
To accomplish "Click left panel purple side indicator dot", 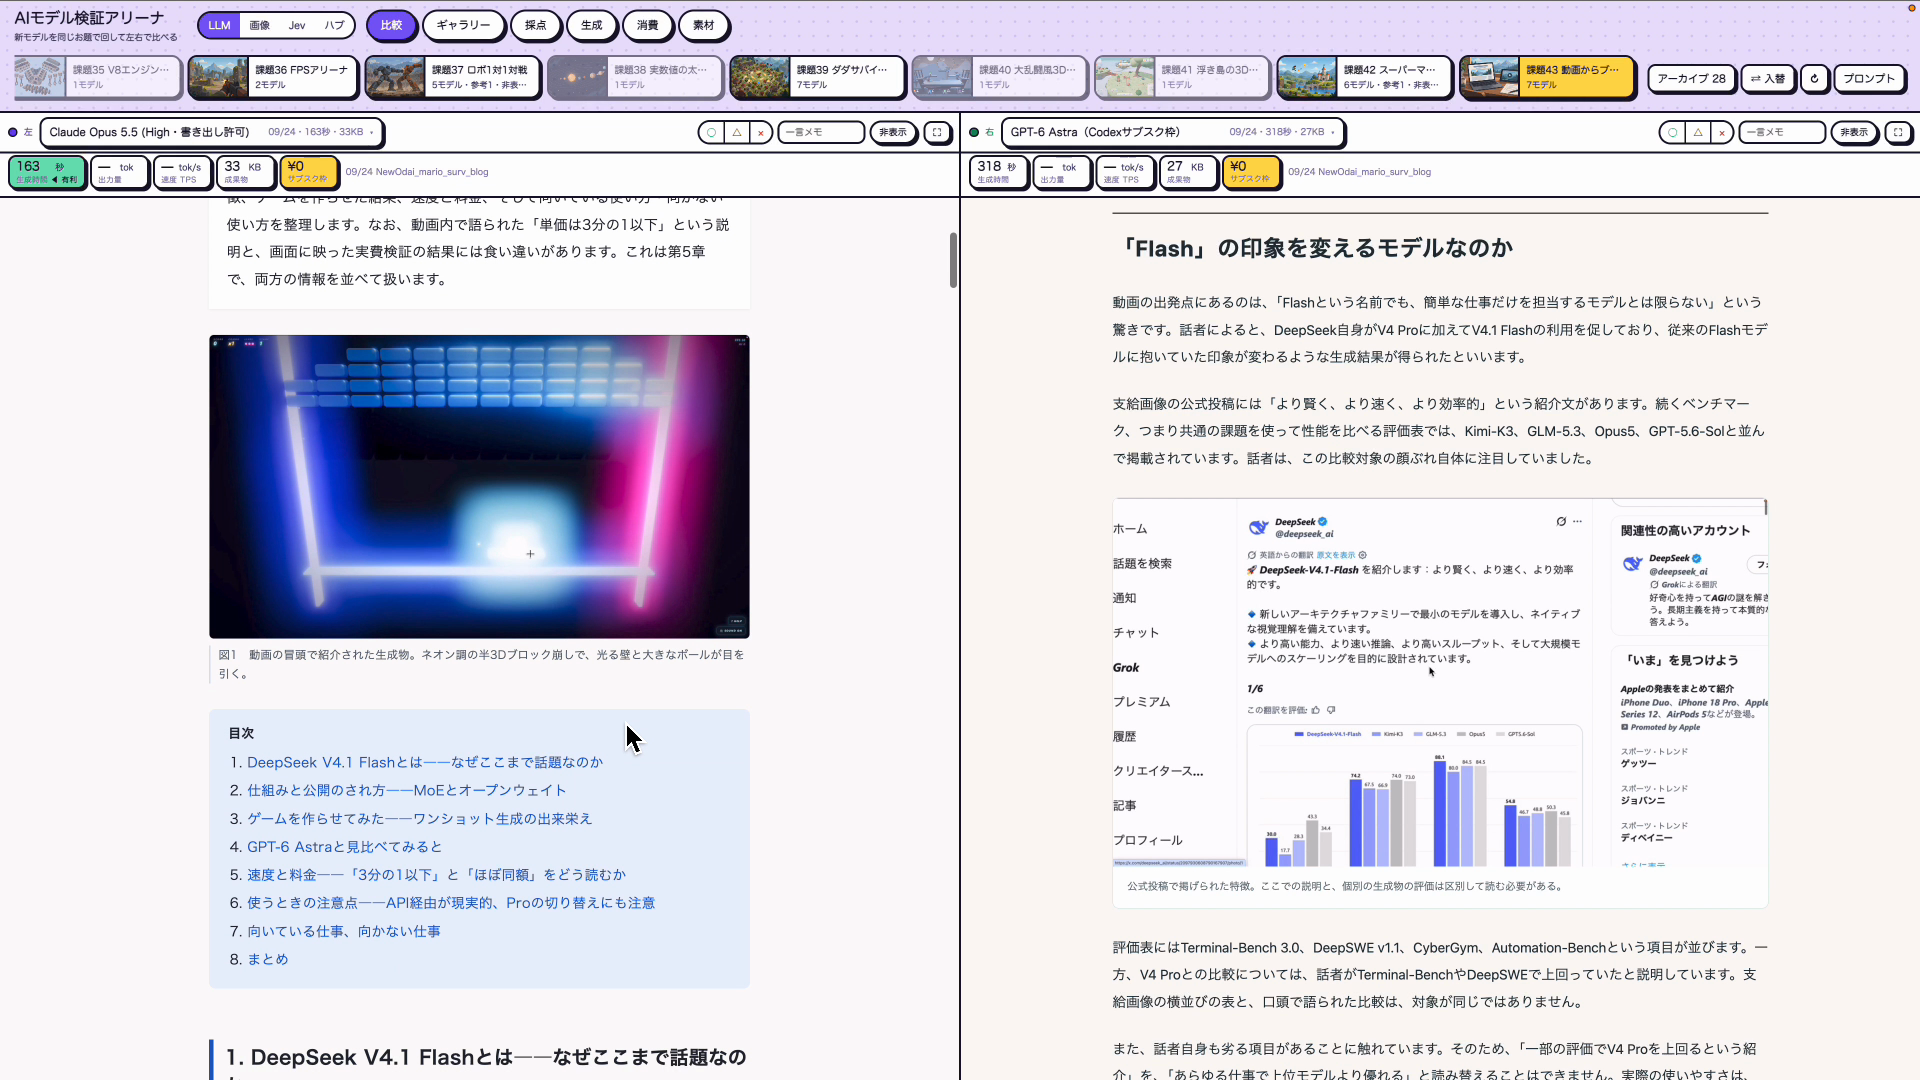I will click(13, 132).
